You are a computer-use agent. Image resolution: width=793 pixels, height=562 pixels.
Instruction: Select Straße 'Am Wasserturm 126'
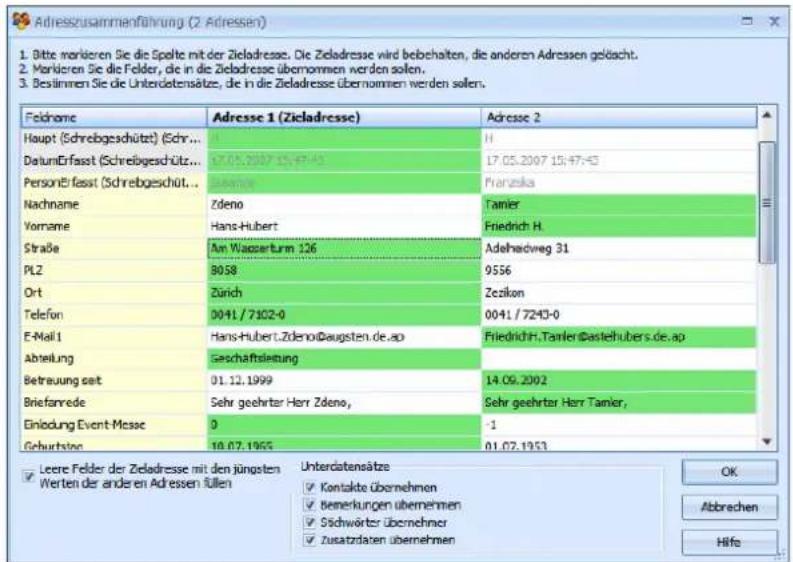pyautogui.click(x=344, y=248)
